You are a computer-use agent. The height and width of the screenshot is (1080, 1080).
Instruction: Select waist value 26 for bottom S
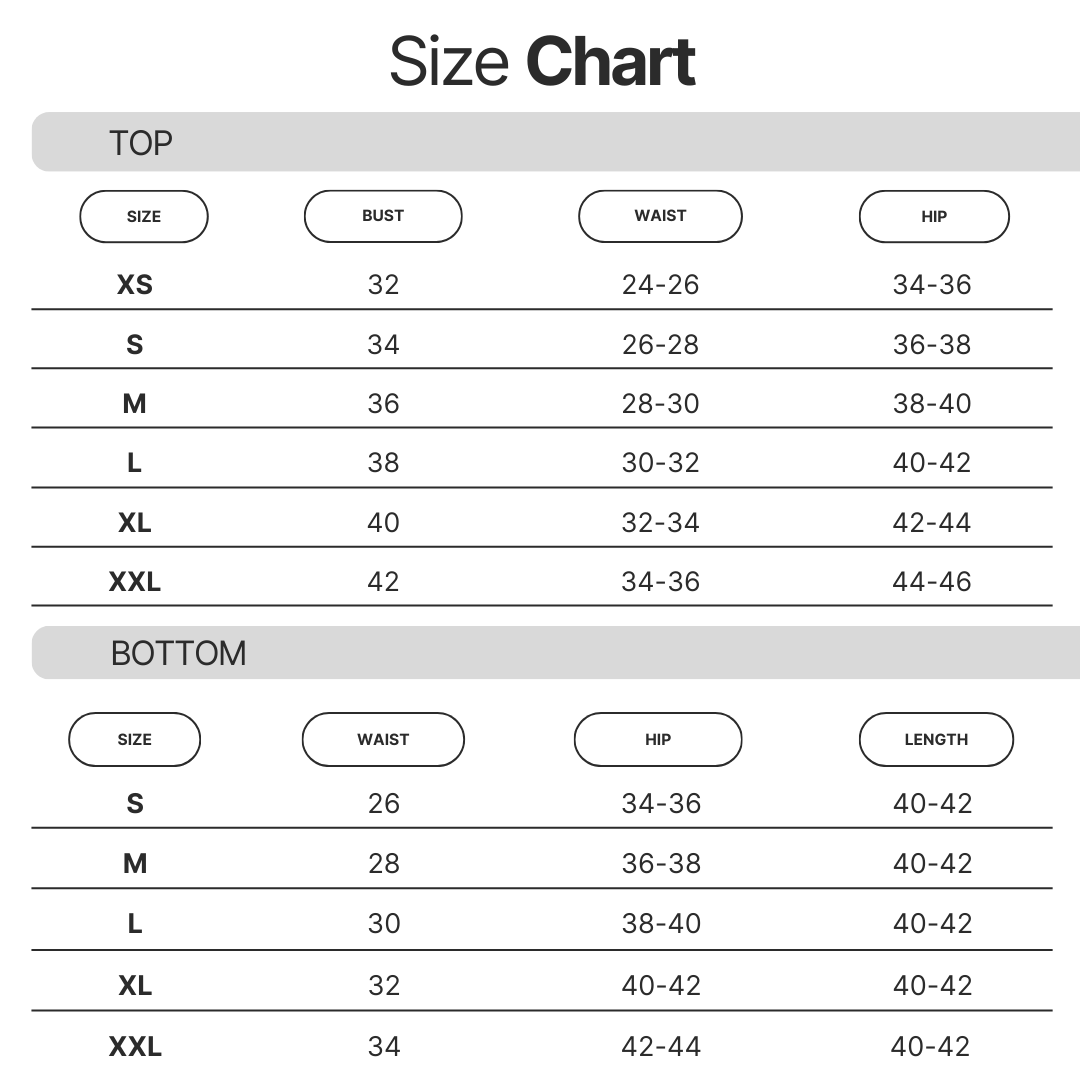pos(383,804)
